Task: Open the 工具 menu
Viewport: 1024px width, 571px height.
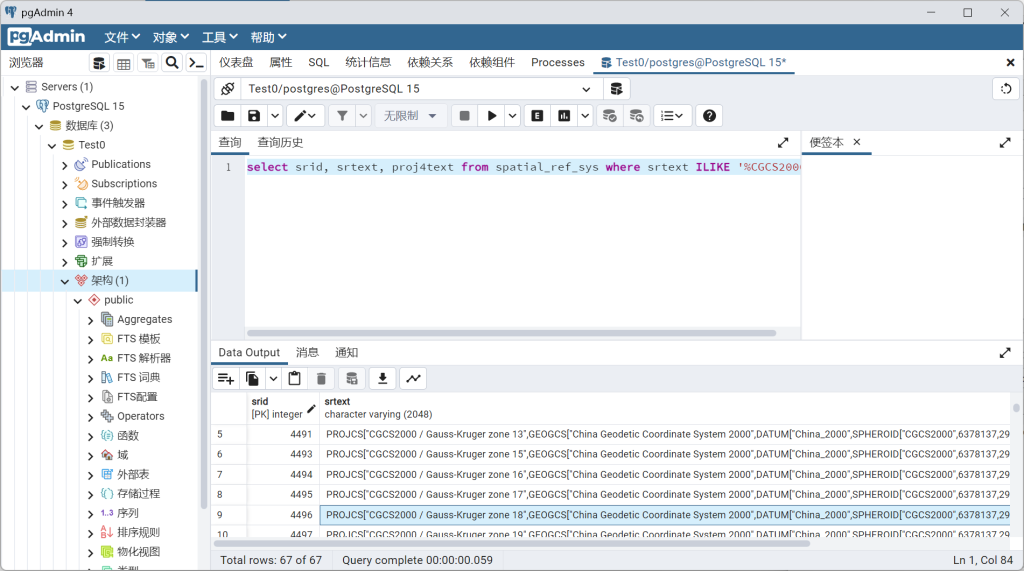Action: pyautogui.click(x=219, y=37)
